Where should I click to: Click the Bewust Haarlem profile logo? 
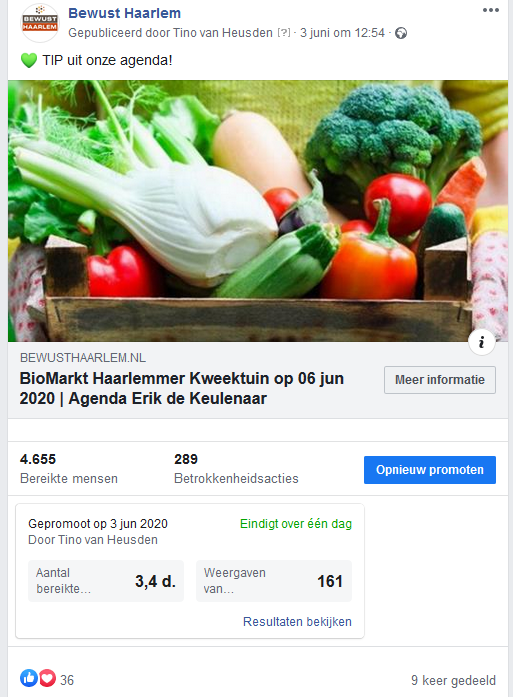tap(40, 23)
